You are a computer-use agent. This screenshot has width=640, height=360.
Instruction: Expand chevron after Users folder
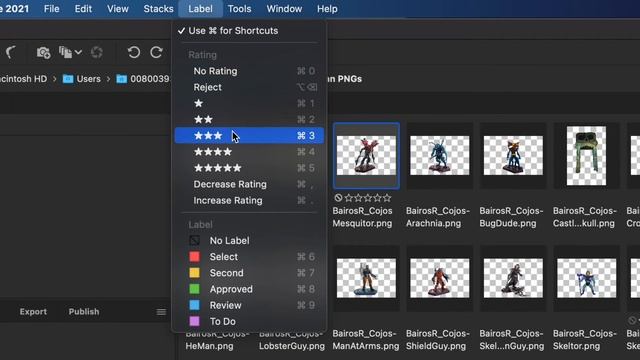point(109,79)
